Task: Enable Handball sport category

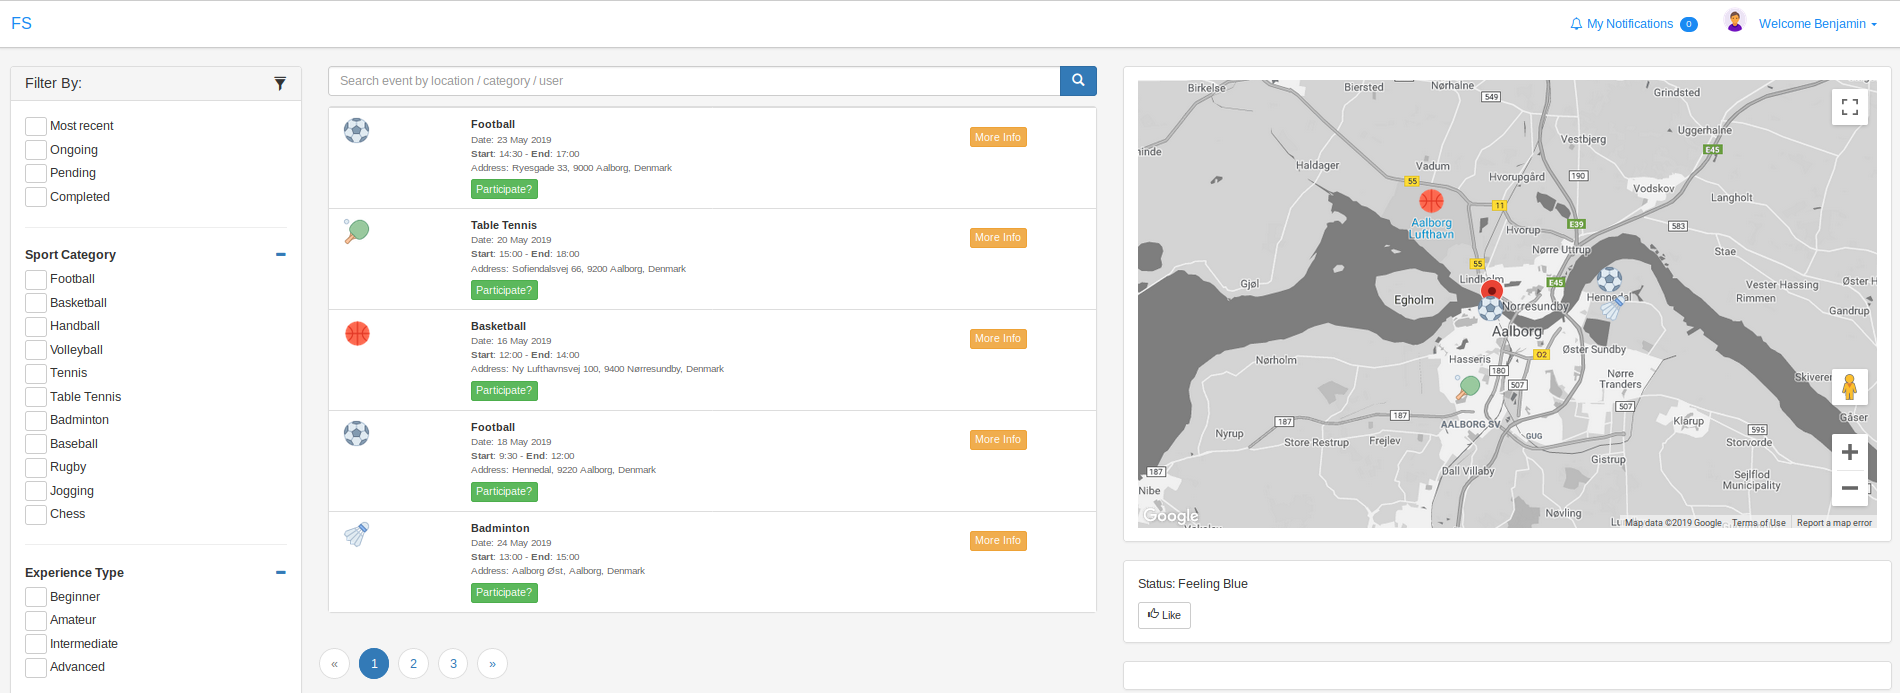Action: (35, 326)
